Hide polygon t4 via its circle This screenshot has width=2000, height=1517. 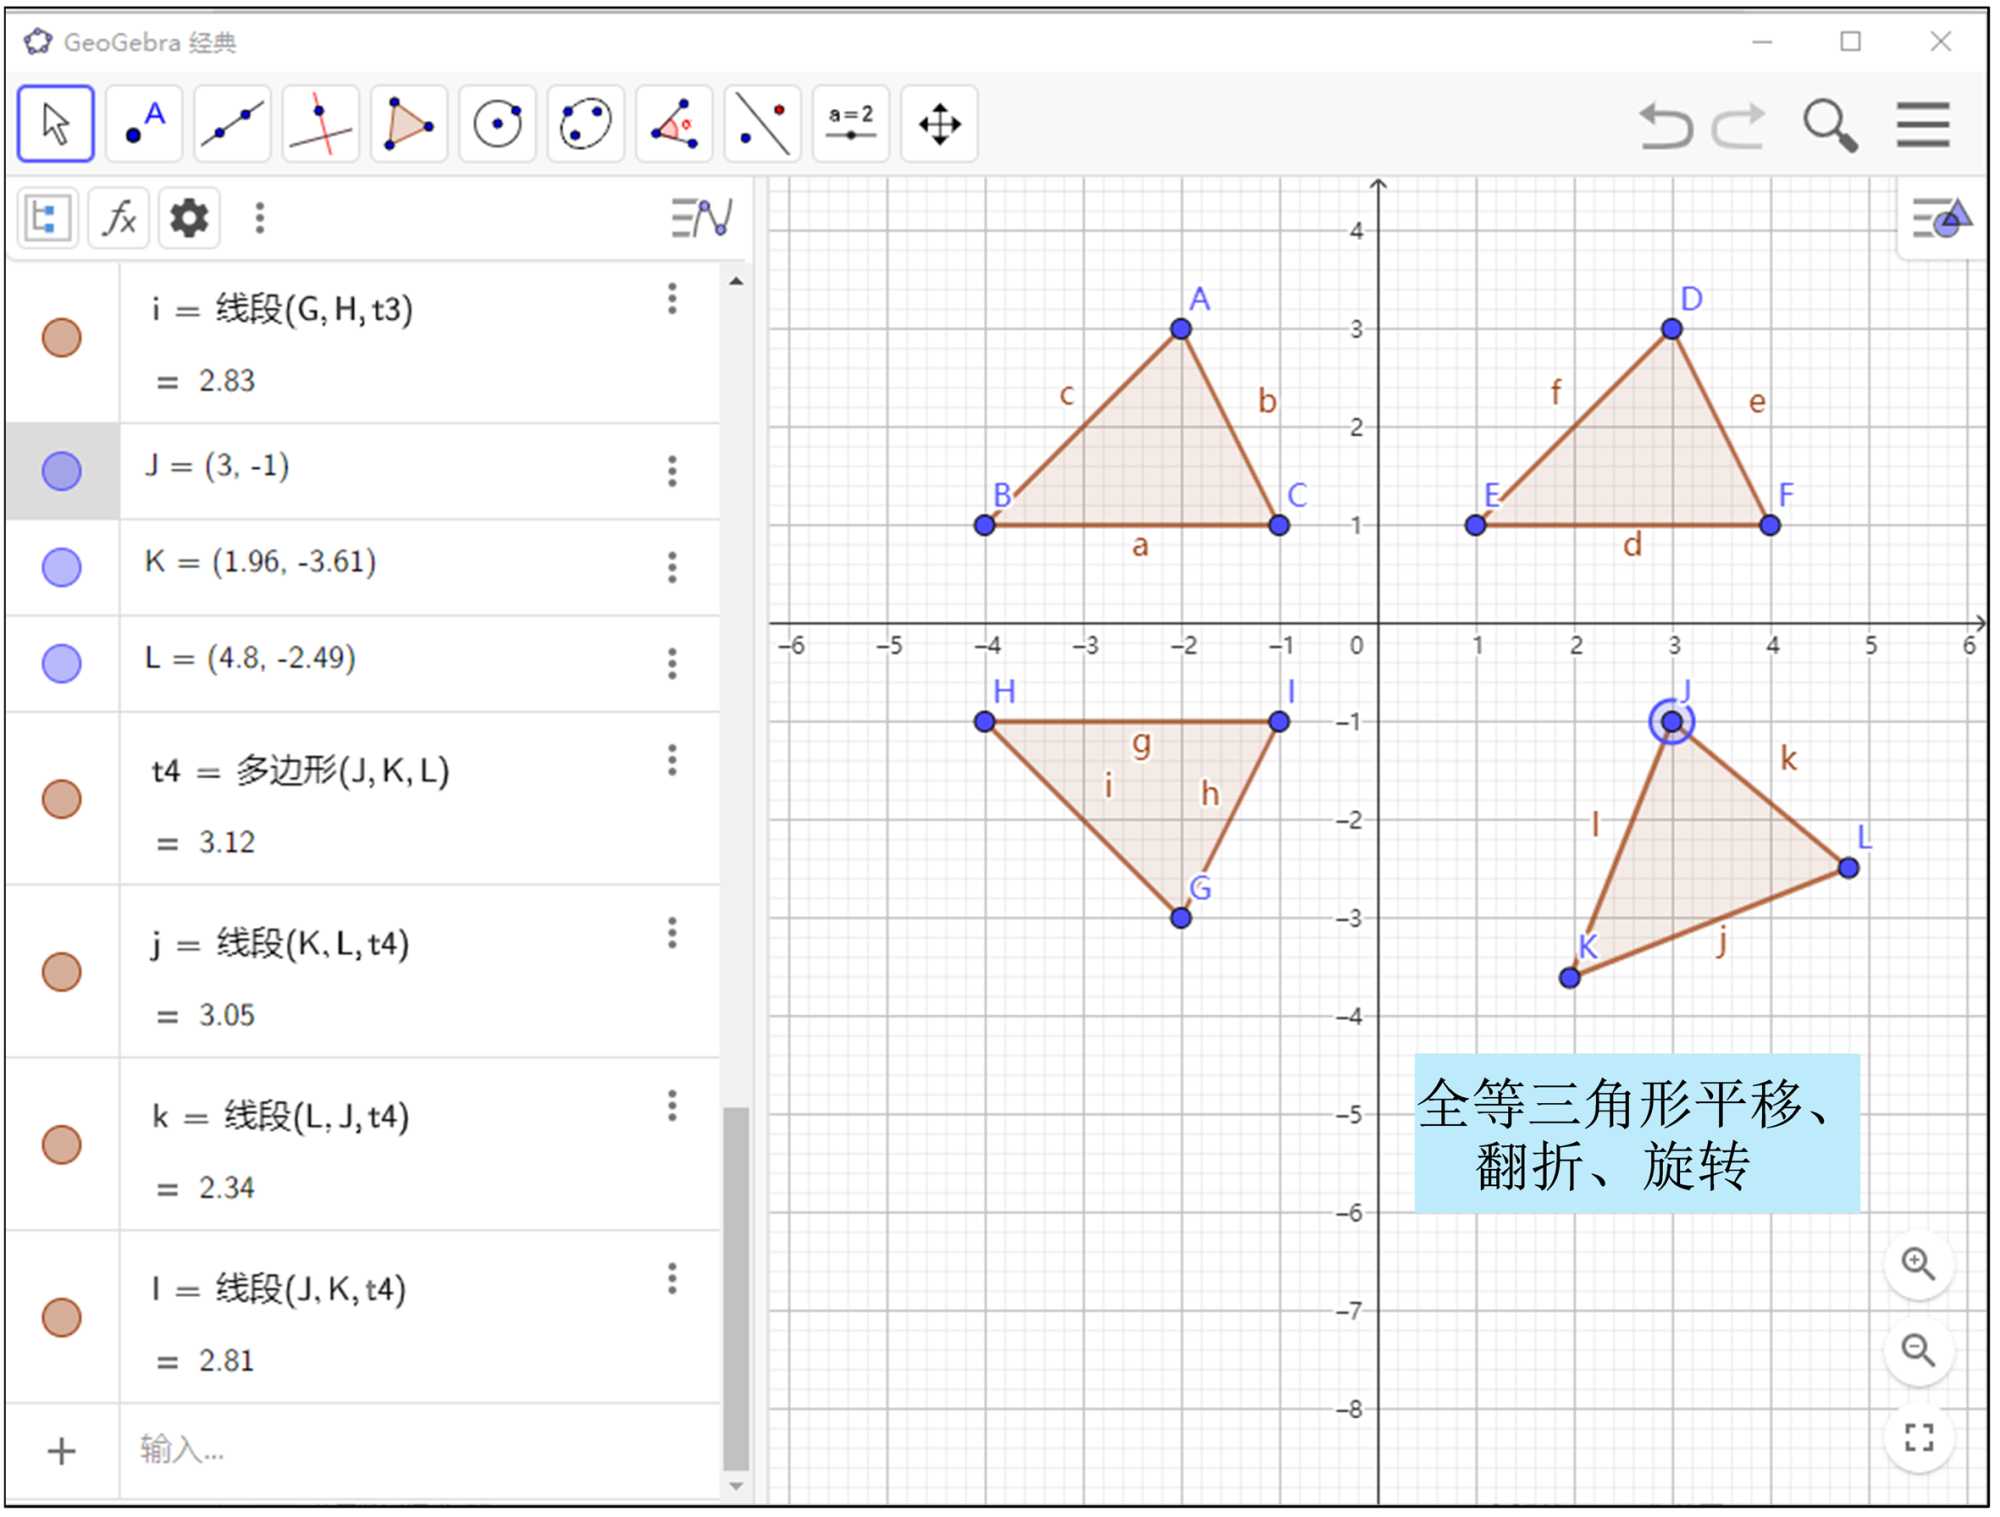[x=62, y=799]
